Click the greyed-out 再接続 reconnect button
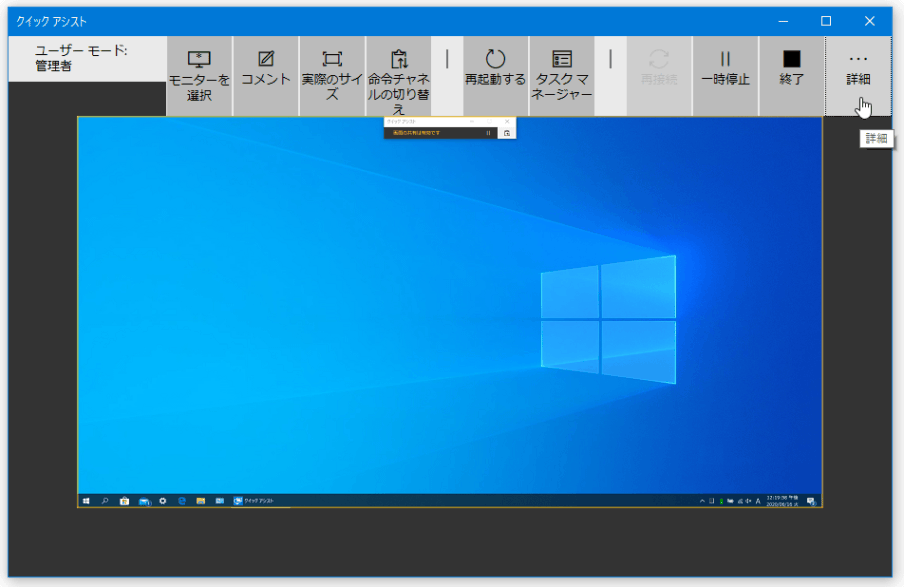Image resolution: width=904 pixels, height=587 pixels. [659, 76]
